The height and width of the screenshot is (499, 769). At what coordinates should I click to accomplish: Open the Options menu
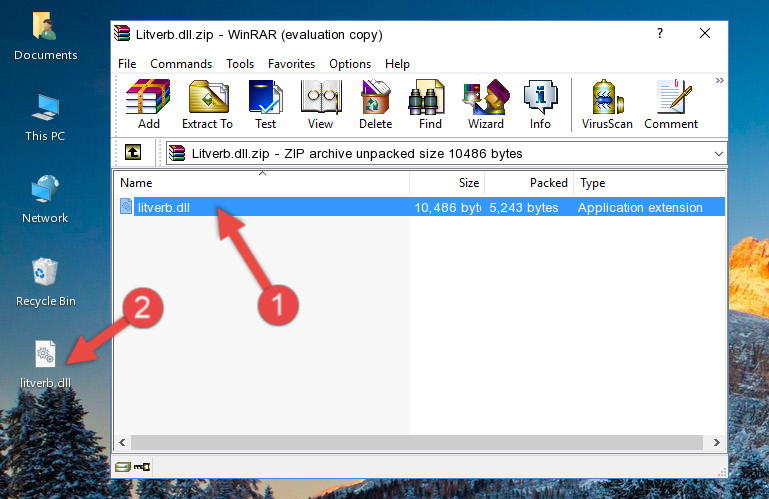click(x=350, y=64)
